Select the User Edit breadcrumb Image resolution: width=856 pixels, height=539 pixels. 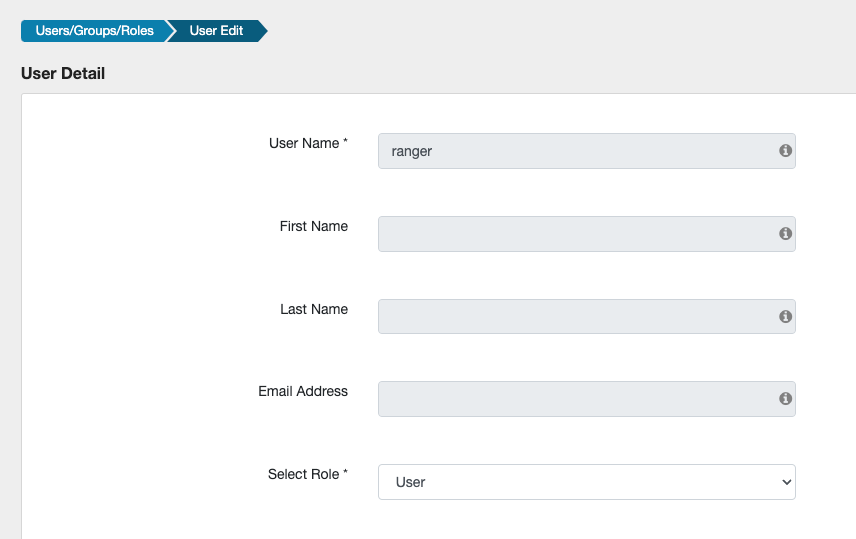click(x=216, y=31)
